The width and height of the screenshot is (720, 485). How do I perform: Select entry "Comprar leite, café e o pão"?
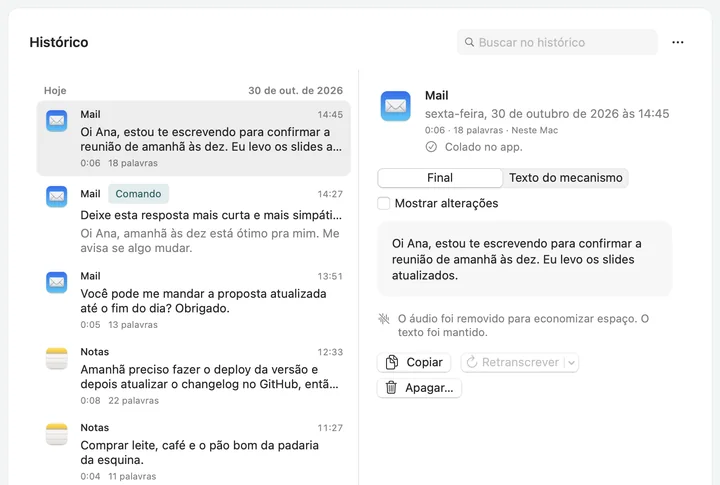tap(193, 451)
